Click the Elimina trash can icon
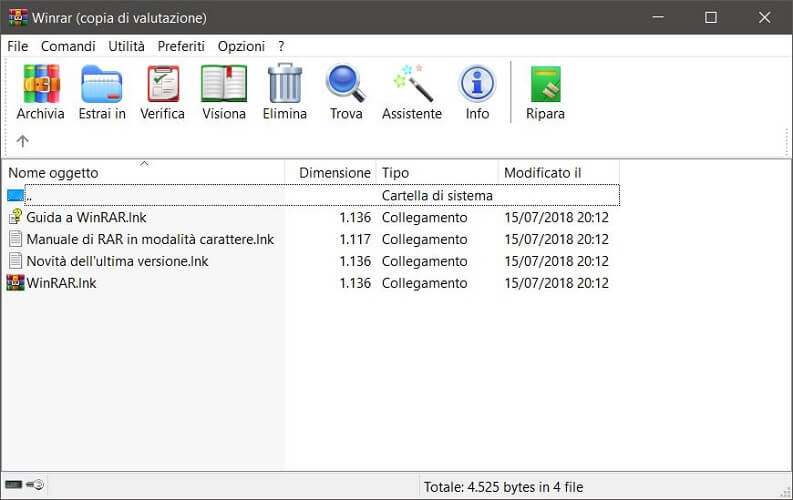Viewport: 793px width, 500px height. click(x=285, y=92)
